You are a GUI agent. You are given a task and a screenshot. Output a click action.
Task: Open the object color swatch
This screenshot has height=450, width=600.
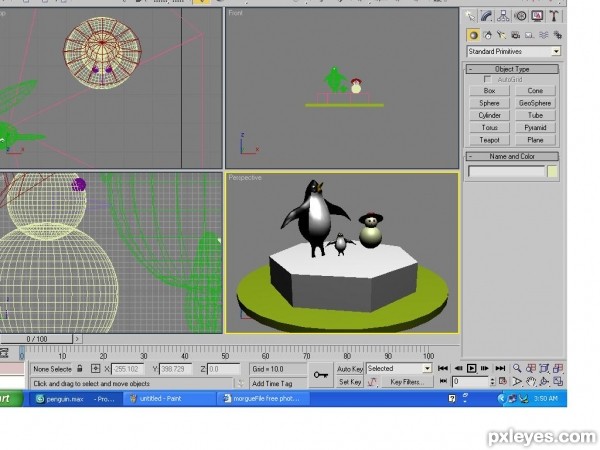552,171
